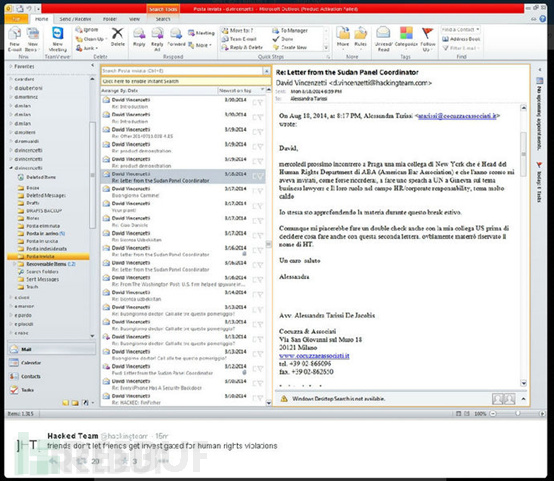Click the Reply icon in Respond group

[139, 34]
